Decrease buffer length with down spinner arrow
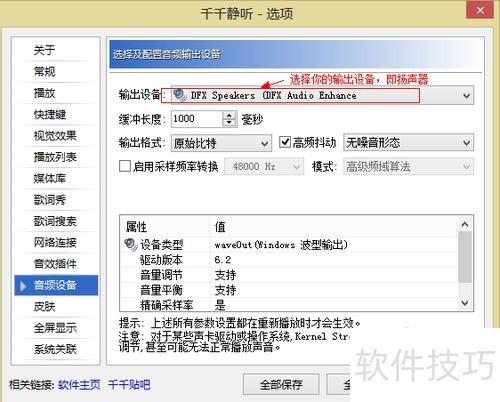Image resolution: width=500 pixels, height=402 pixels. click(229, 123)
